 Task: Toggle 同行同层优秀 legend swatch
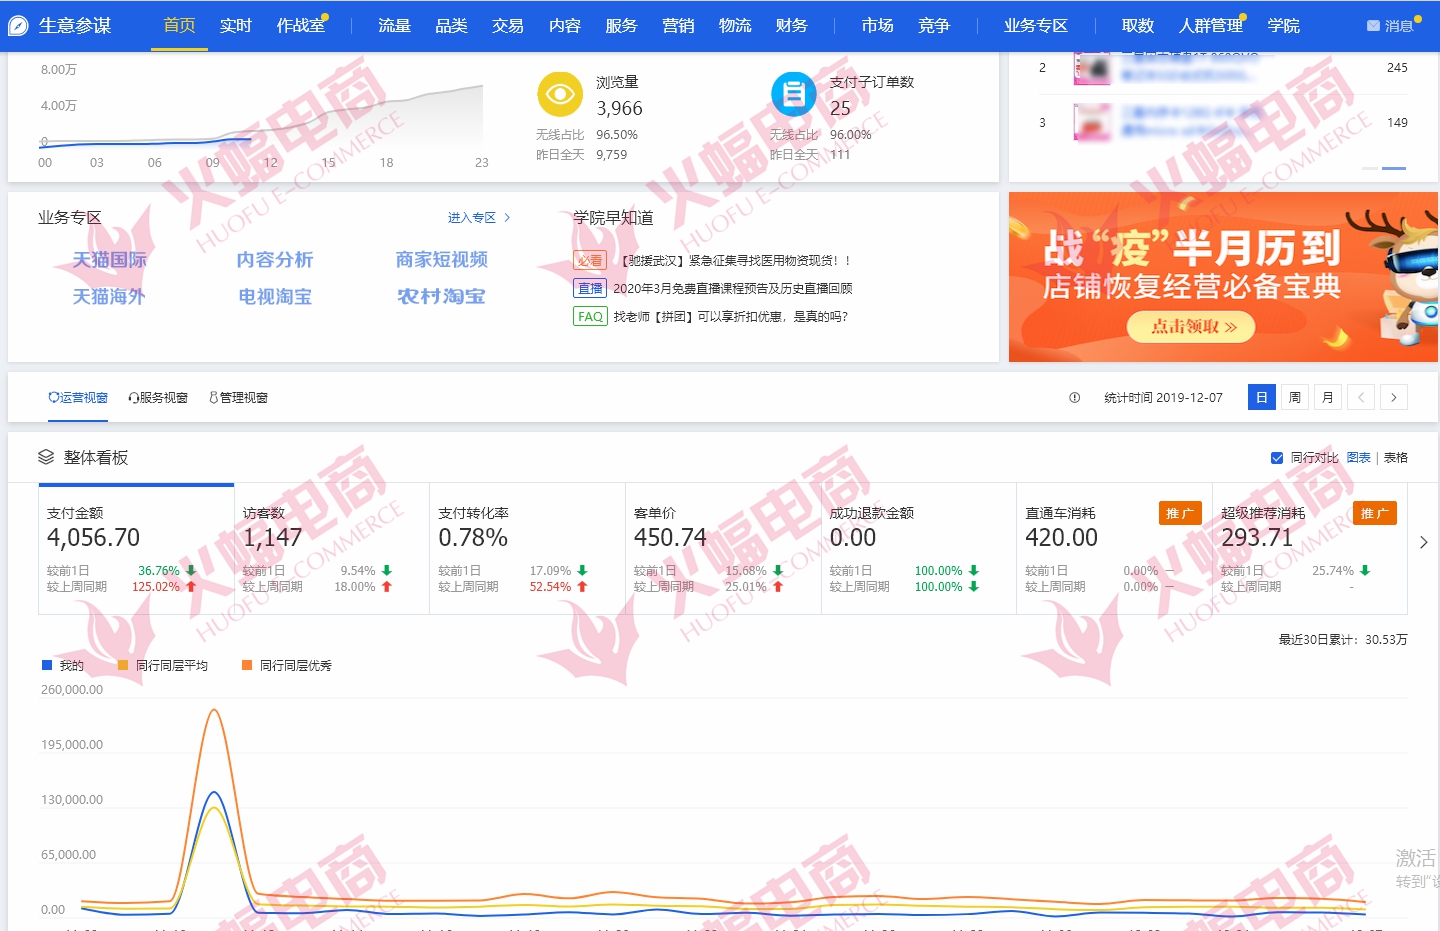(247, 665)
